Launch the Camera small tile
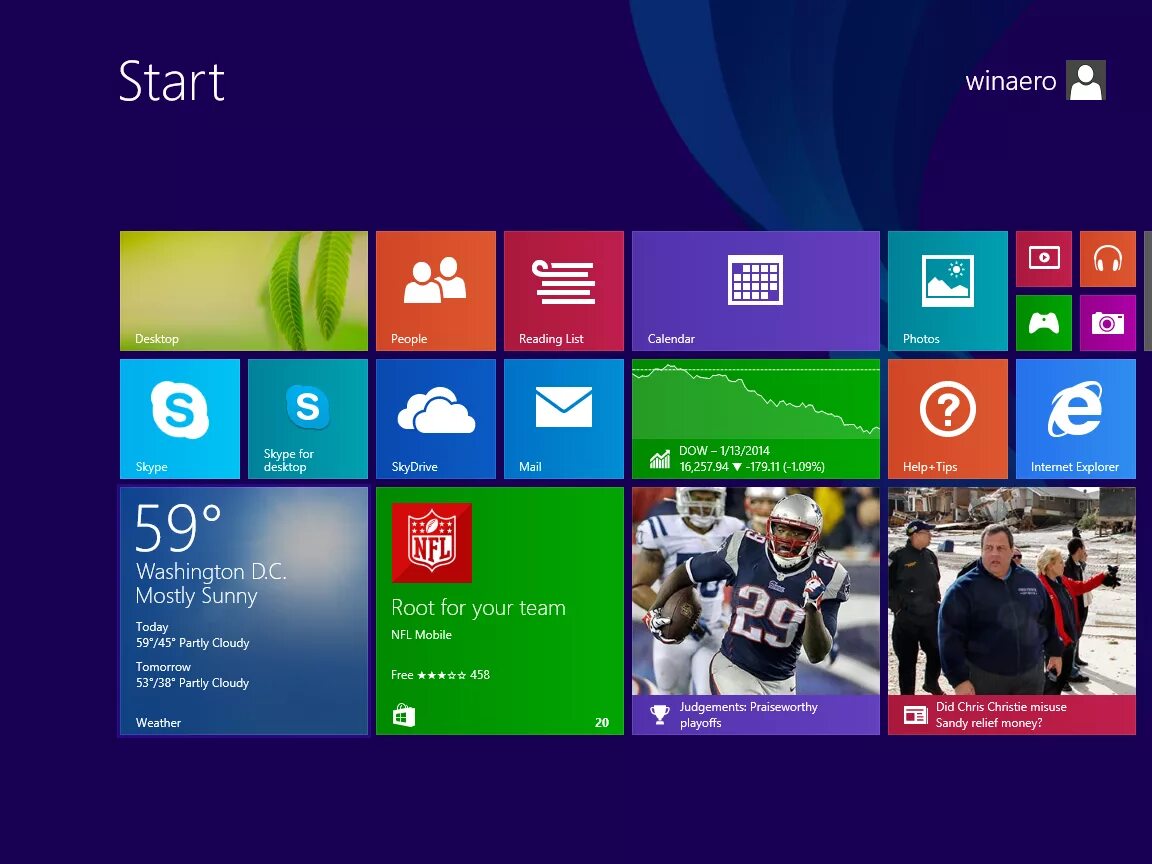Viewport: 1152px width, 864px height. [1108, 323]
